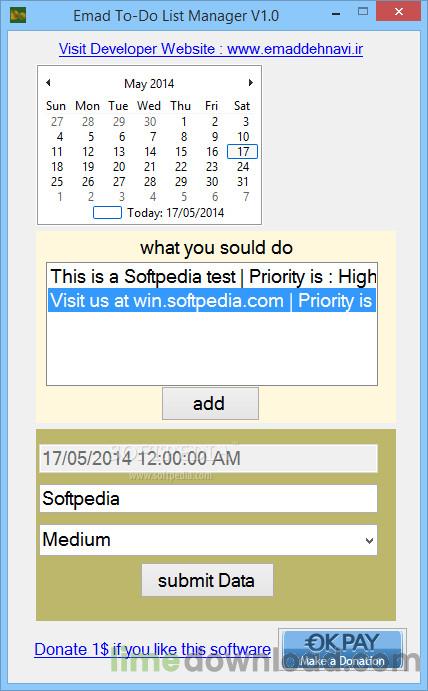The height and width of the screenshot is (691, 428).
Task: Click the add button
Action: (210, 403)
